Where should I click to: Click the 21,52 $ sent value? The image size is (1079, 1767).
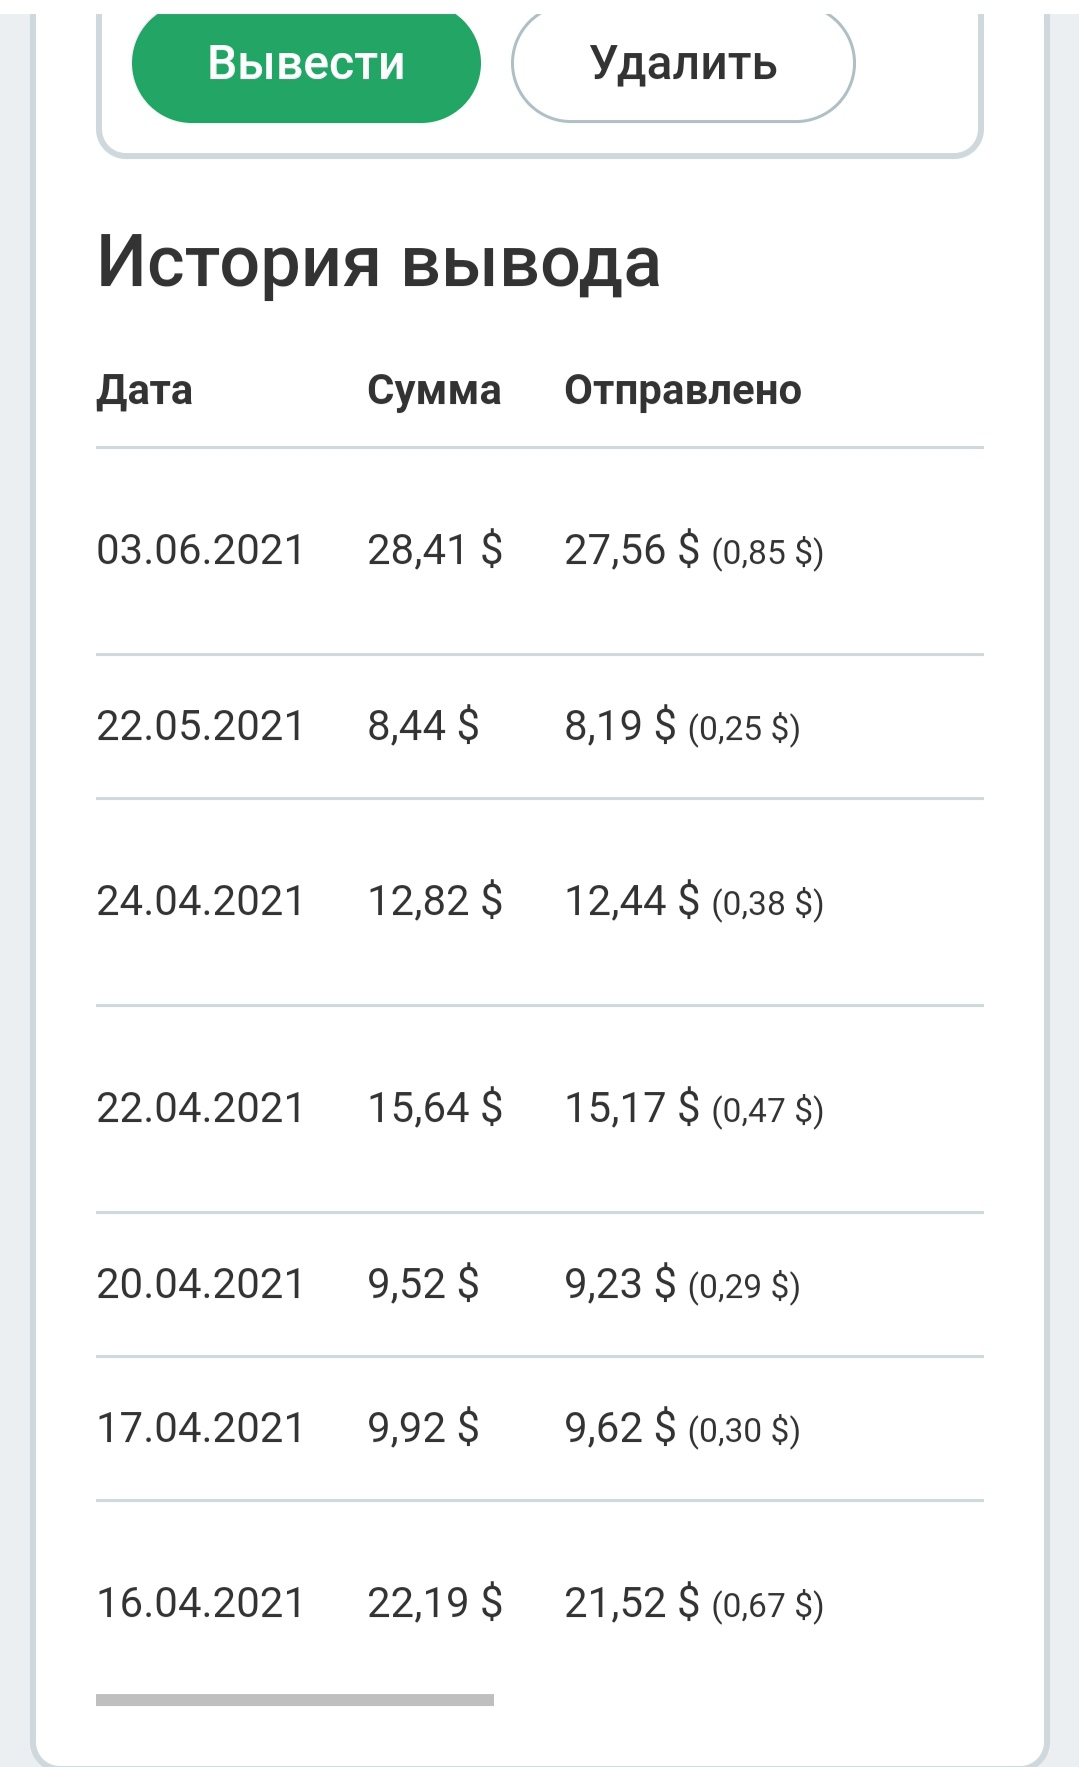(x=632, y=1603)
